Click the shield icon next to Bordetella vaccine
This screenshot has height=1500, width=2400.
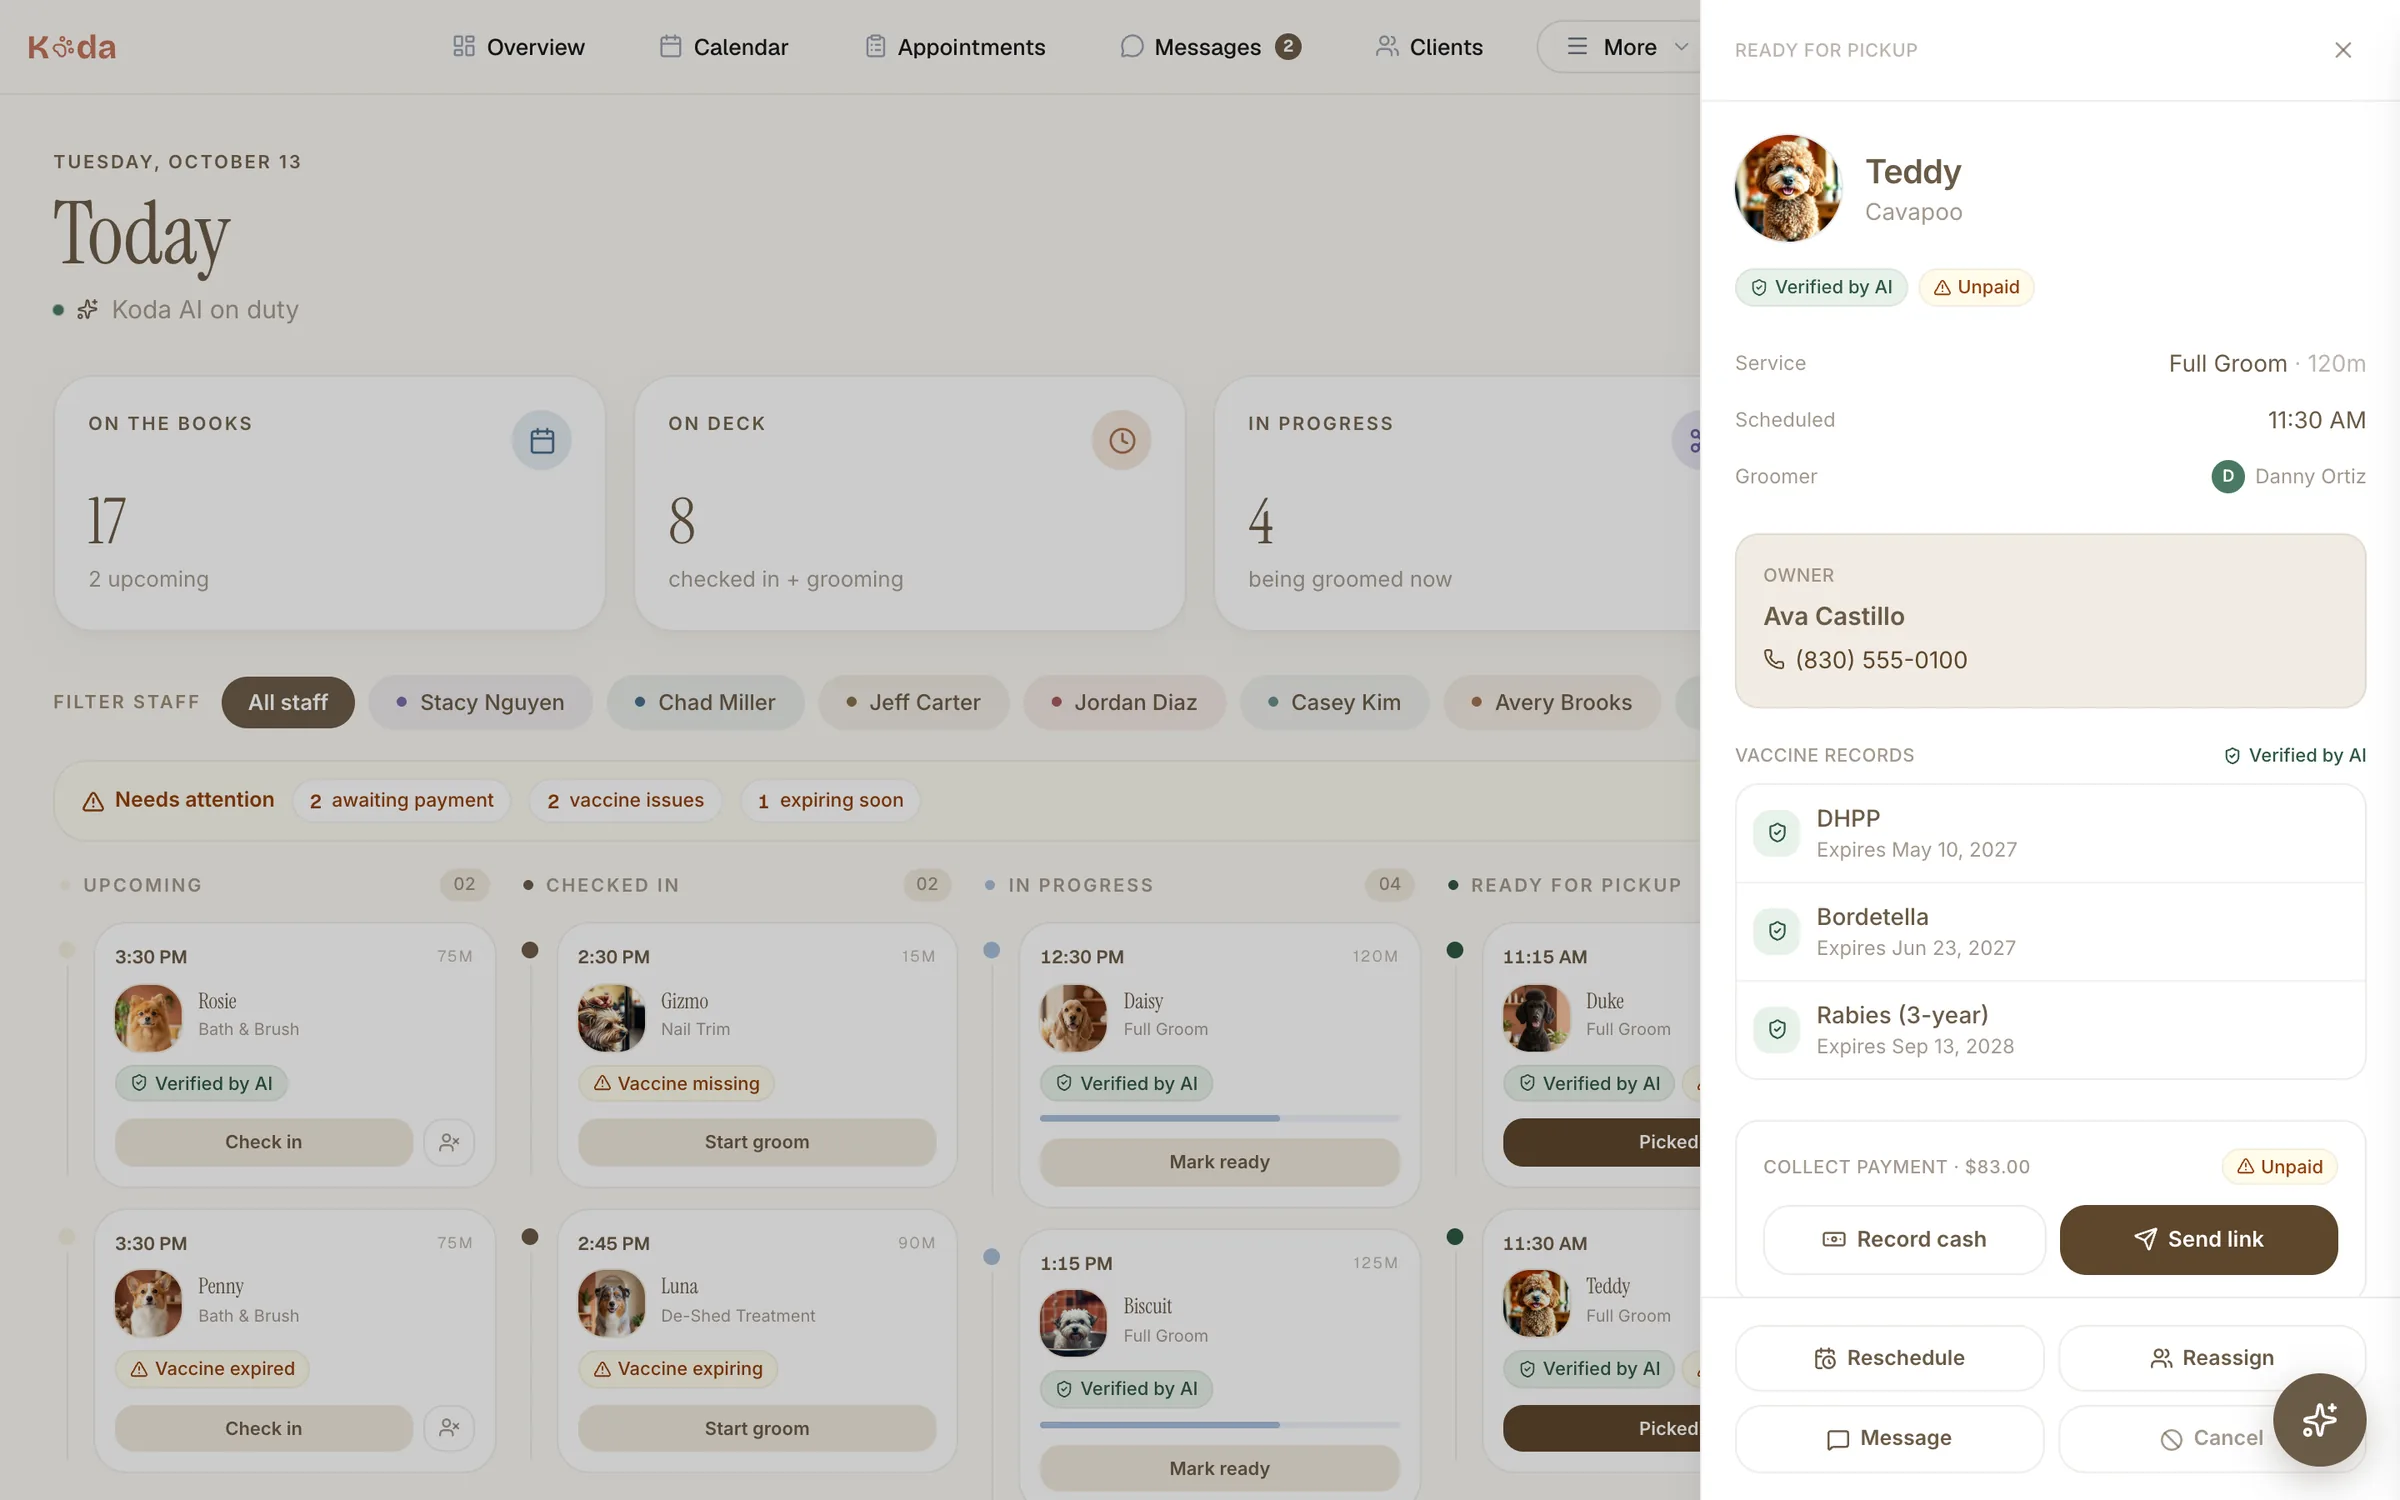1777,930
